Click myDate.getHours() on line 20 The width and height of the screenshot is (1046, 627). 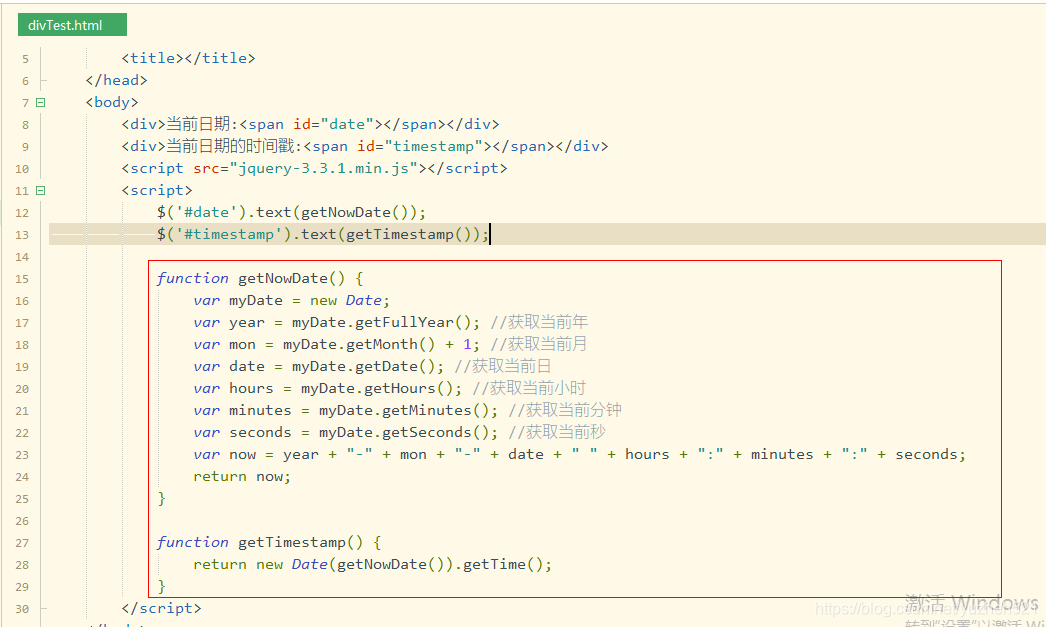pos(378,388)
